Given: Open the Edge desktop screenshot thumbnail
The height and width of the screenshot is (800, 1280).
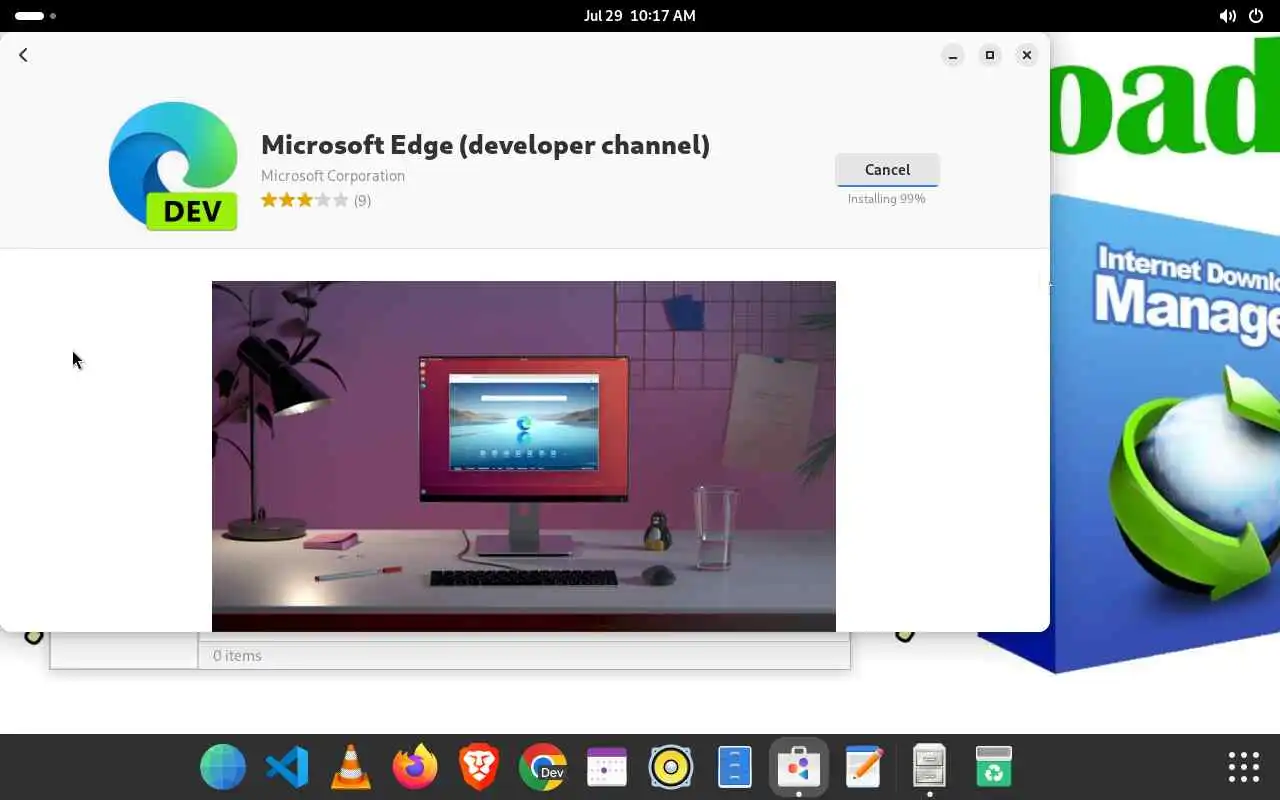Looking at the screenshot, I should (x=524, y=456).
